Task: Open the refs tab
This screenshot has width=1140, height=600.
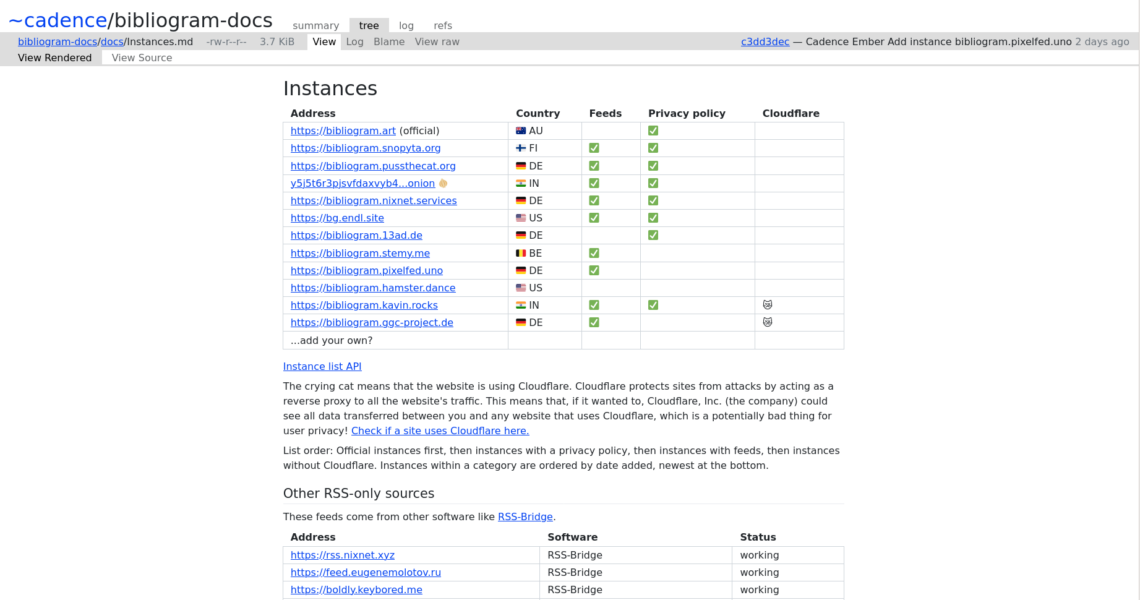Action: [x=442, y=26]
